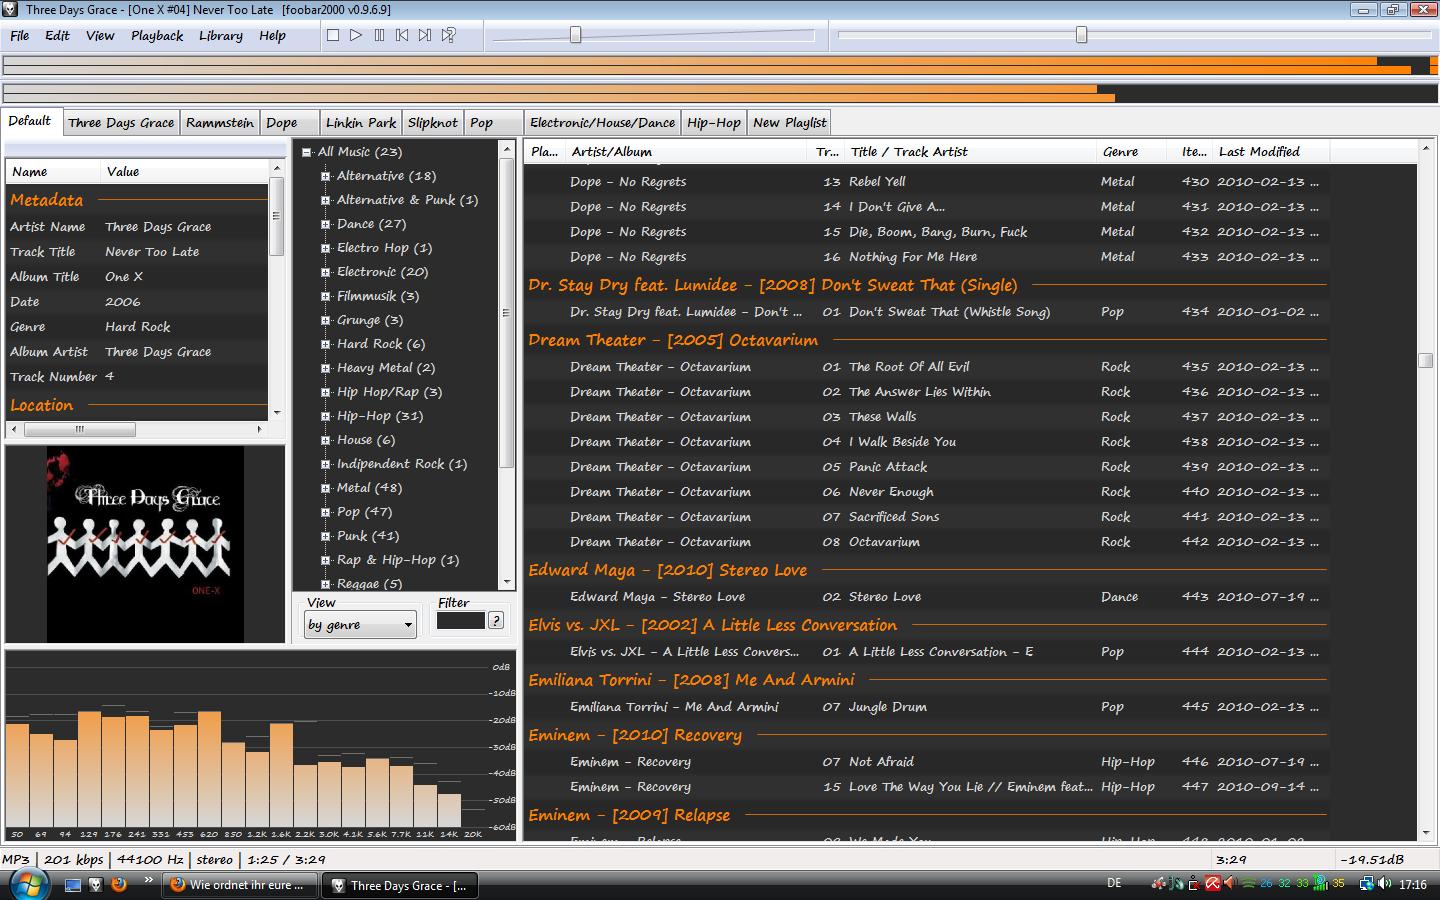Go to previous track
The width and height of the screenshot is (1440, 900).
pyautogui.click(x=402, y=35)
